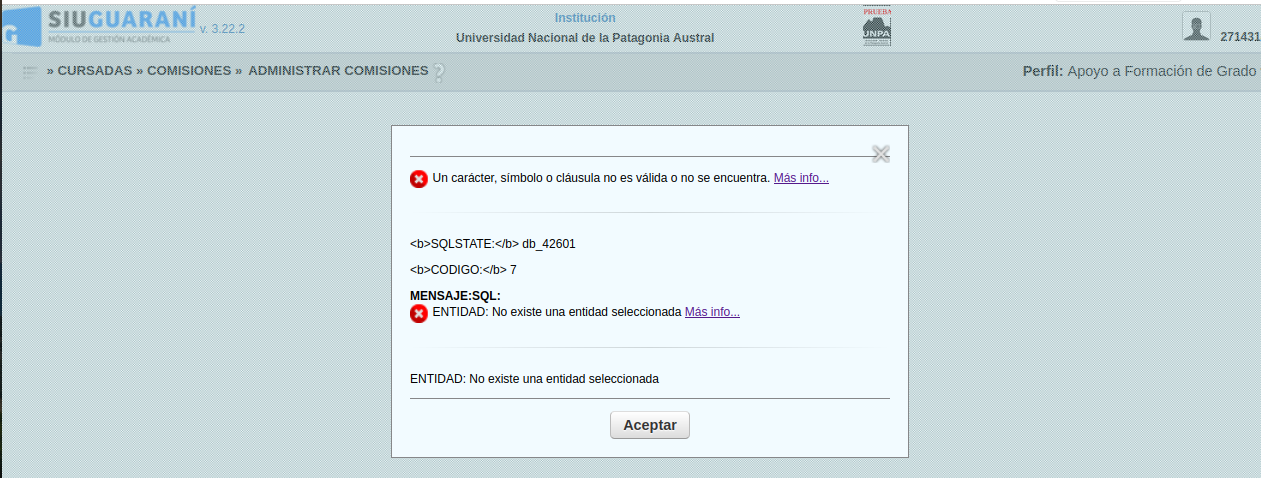Click the Universidad Nacional de la Patagonia Austral name
Viewport: 1261px width, 478px height.
coord(585,38)
